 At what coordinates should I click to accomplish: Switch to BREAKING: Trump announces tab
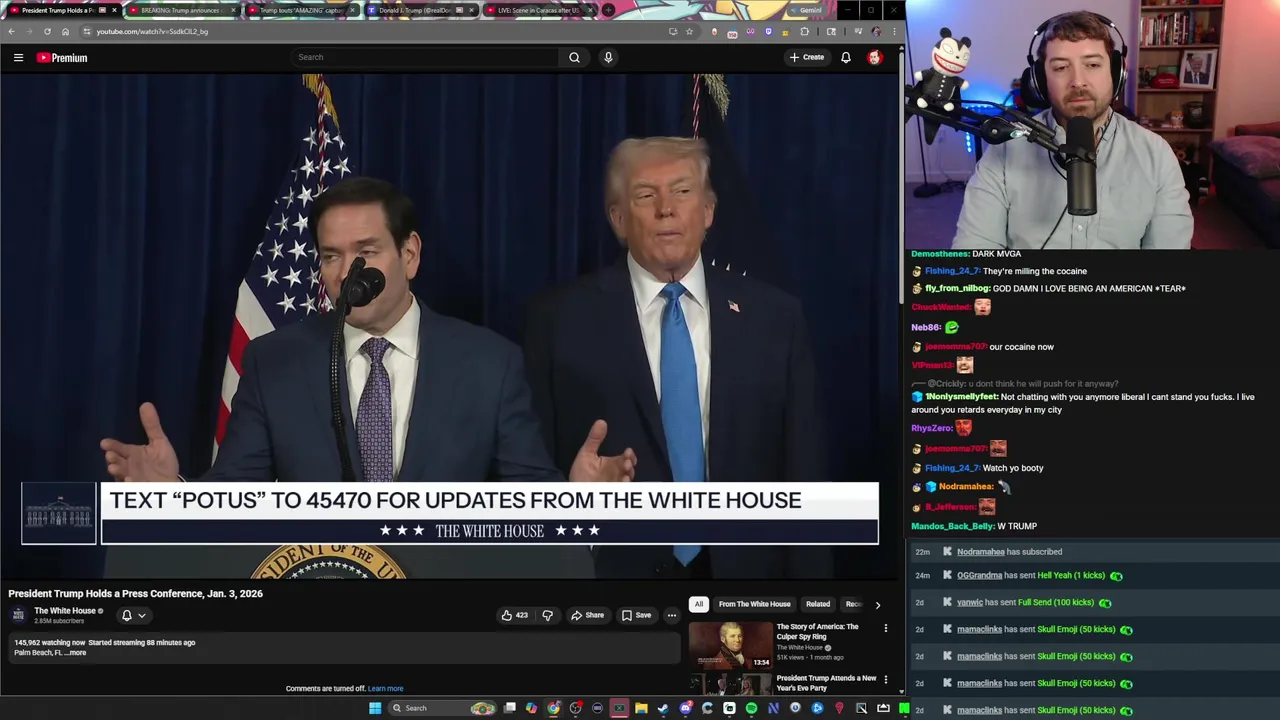pyautogui.click(x=181, y=10)
